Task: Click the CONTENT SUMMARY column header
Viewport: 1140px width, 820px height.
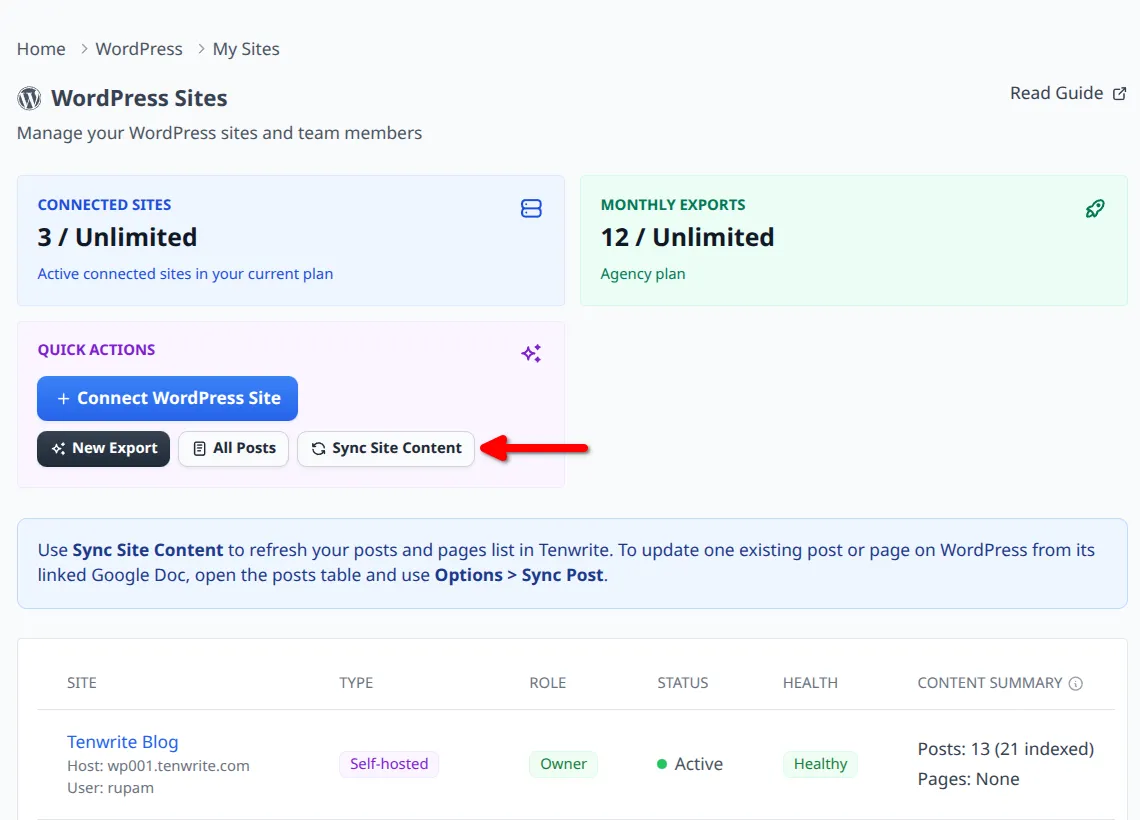Action: coord(990,683)
